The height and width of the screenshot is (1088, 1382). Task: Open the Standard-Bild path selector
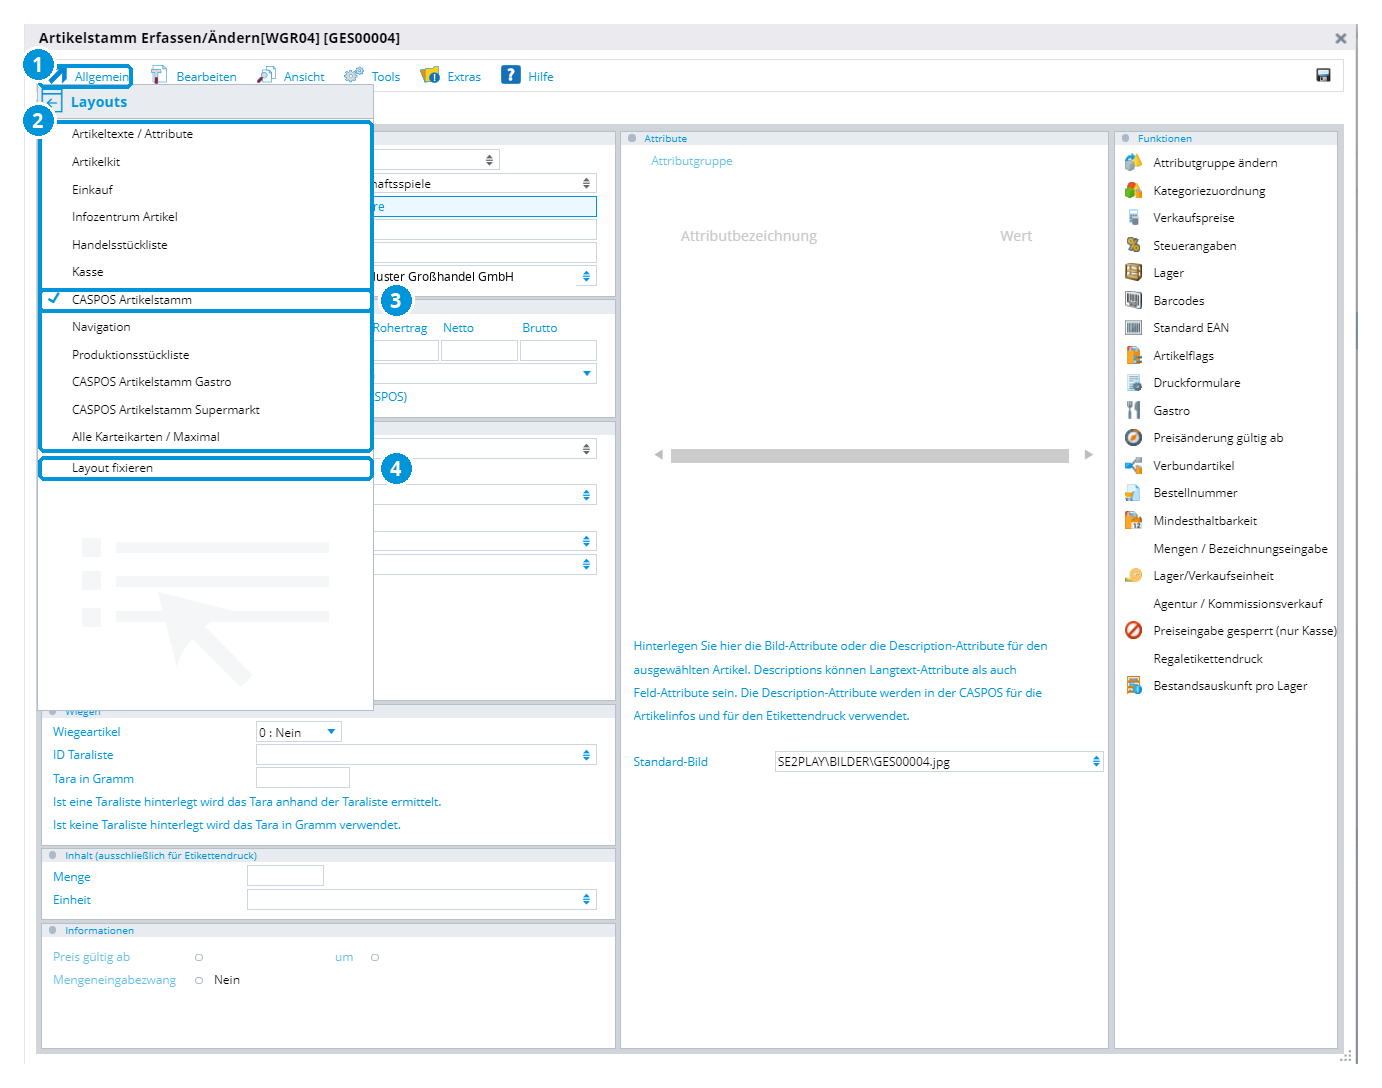(x=1097, y=762)
